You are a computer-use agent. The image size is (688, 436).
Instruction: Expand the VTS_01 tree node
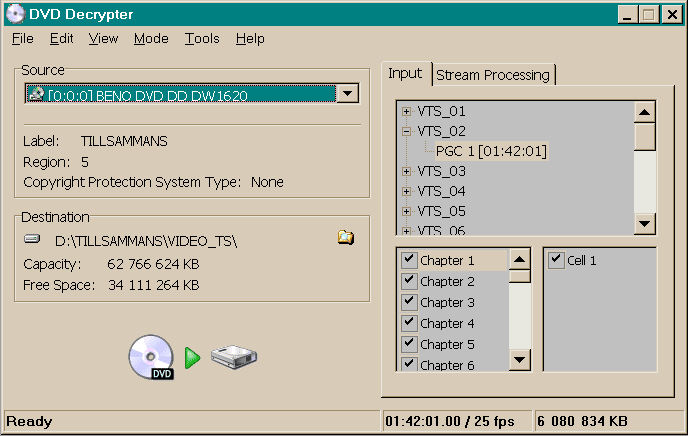coord(406,111)
